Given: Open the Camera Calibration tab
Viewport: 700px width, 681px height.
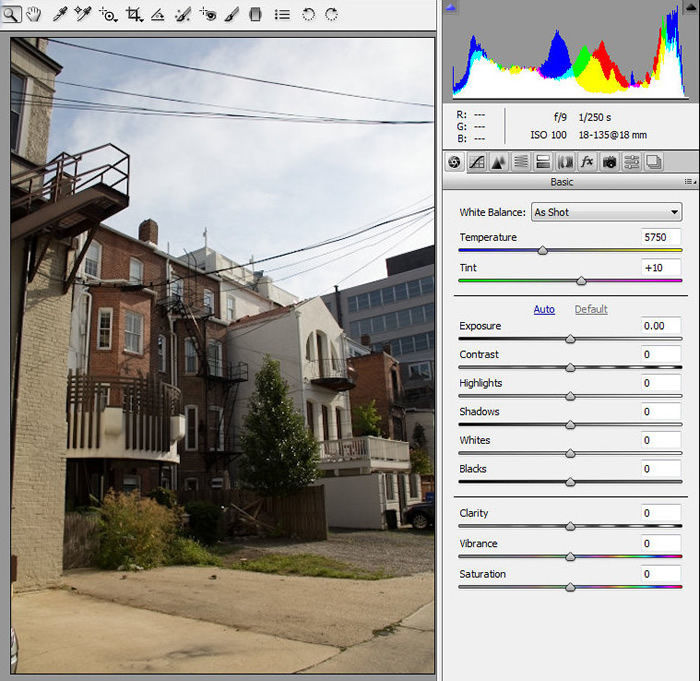Looking at the screenshot, I should [609, 162].
